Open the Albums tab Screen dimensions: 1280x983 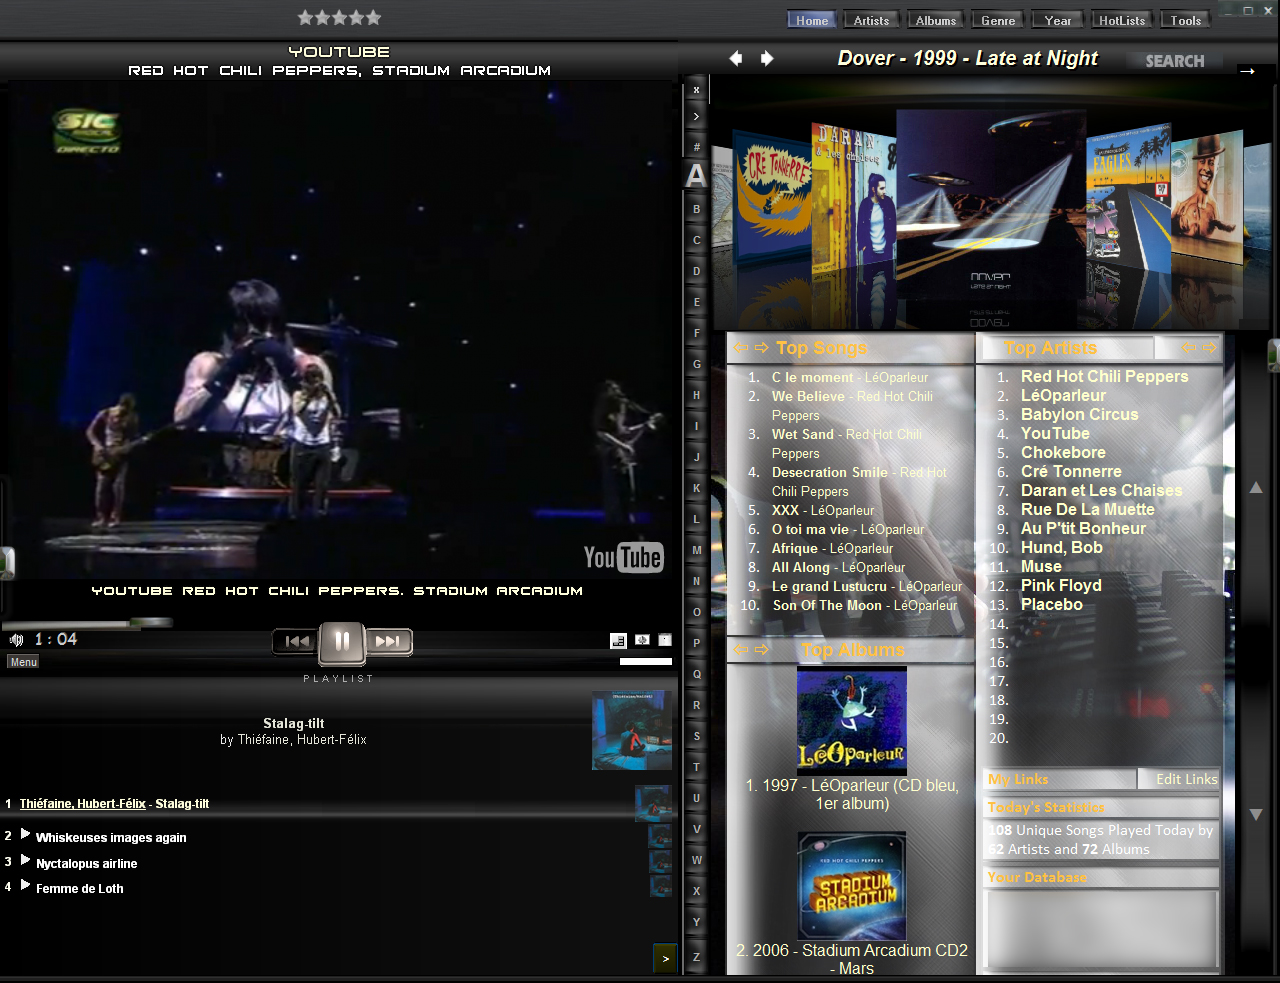[936, 20]
